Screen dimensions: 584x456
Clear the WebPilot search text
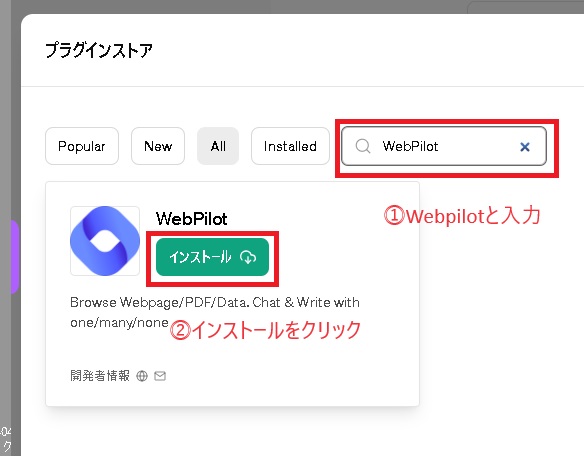click(525, 147)
